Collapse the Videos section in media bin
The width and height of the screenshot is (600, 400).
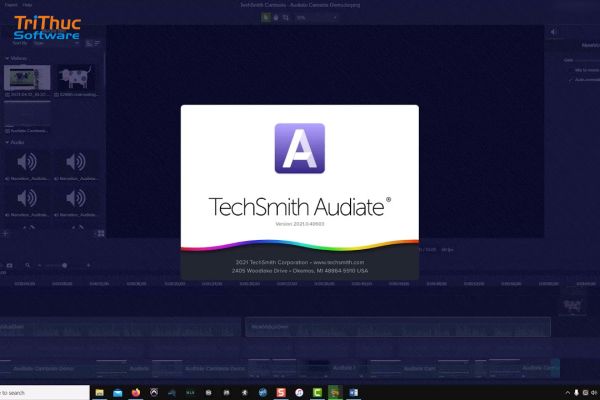(x=7, y=58)
